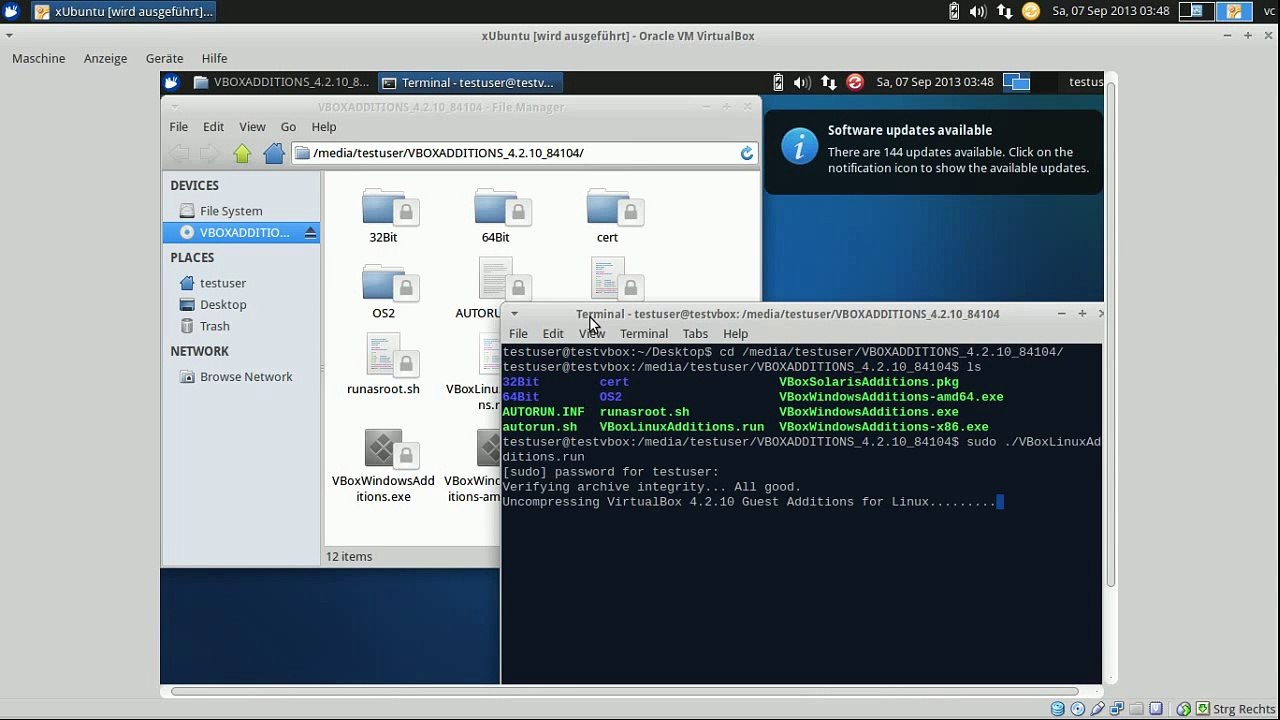
Task: Click VirtualBox horizontal scrollbar
Action: 624,691
